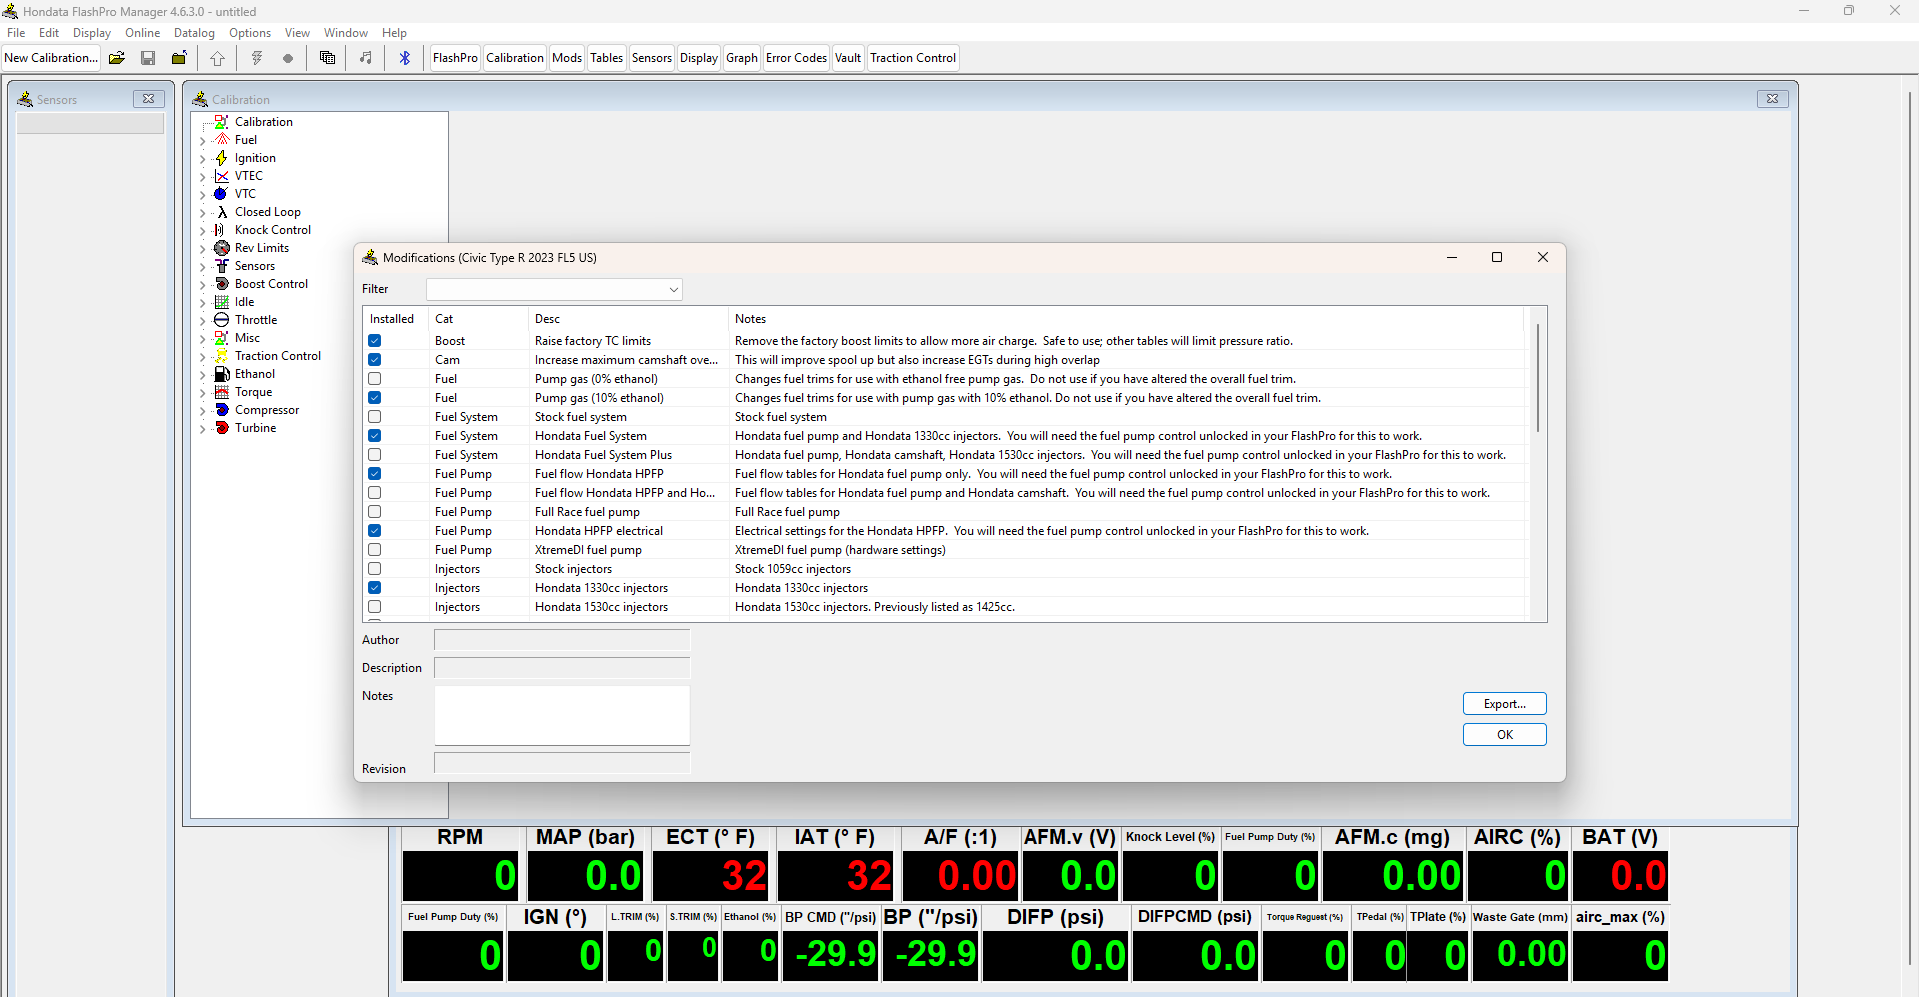
Task: Open the Online menu
Action: tap(142, 33)
